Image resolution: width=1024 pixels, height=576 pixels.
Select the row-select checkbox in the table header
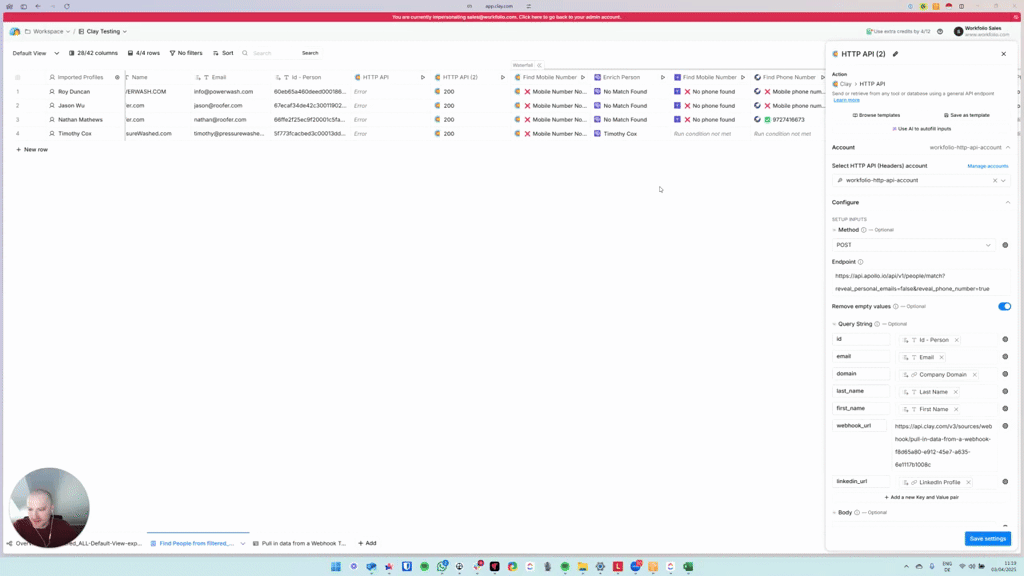[x=17, y=77]
